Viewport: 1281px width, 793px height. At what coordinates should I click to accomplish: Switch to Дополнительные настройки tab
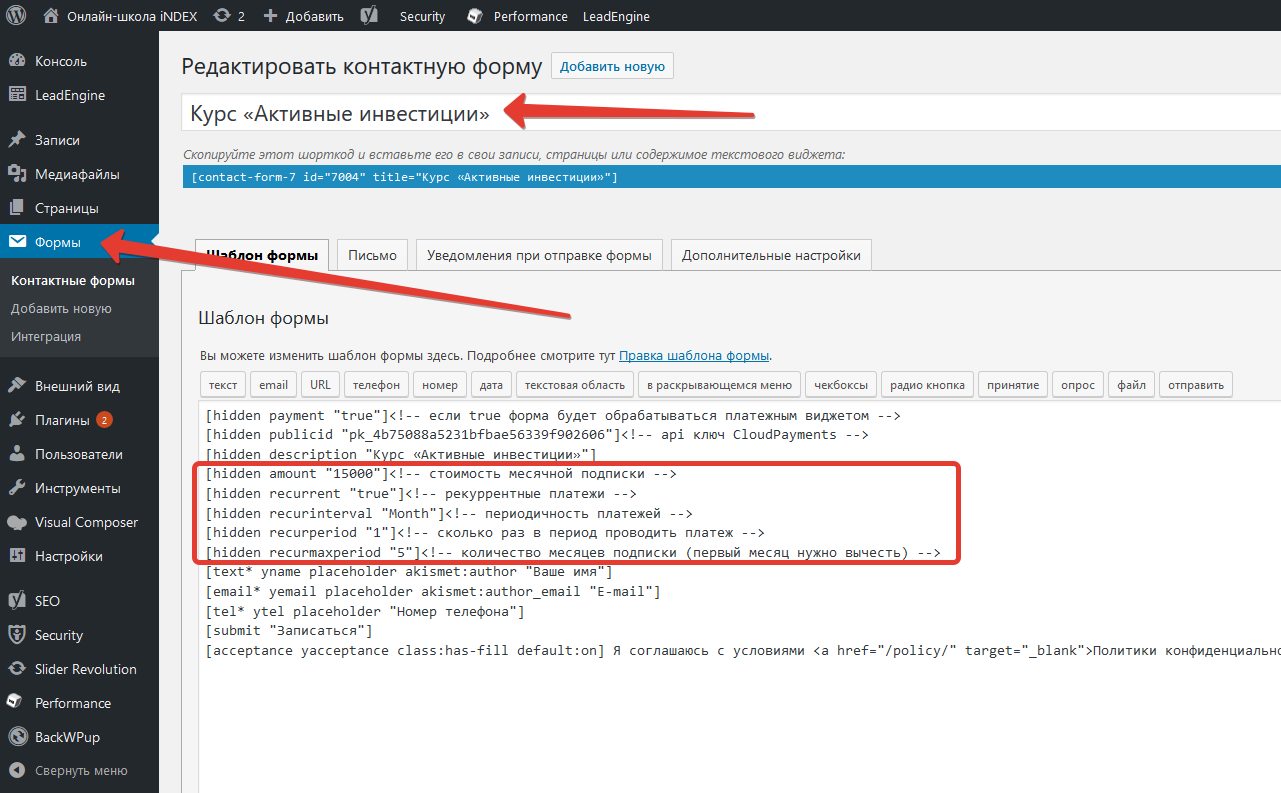[x=771, y=255]
